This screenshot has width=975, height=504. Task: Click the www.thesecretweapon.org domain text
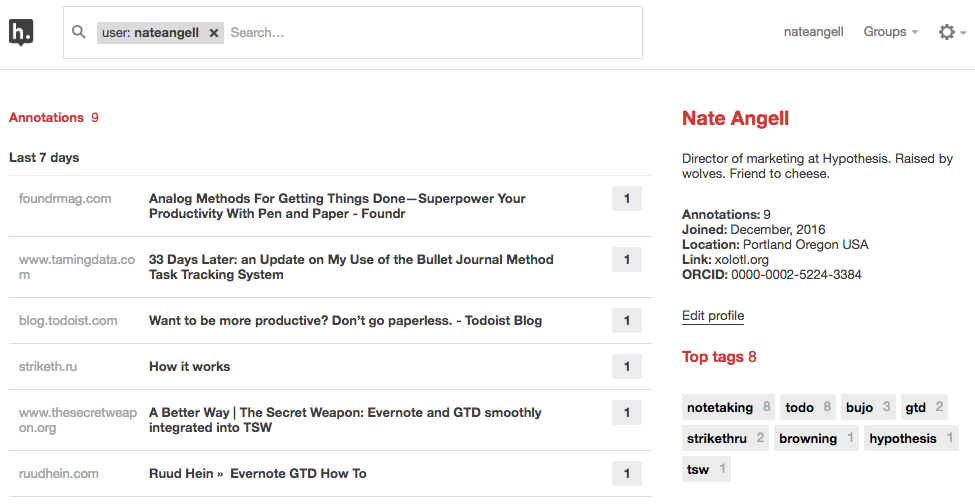(x=78, y=420)
